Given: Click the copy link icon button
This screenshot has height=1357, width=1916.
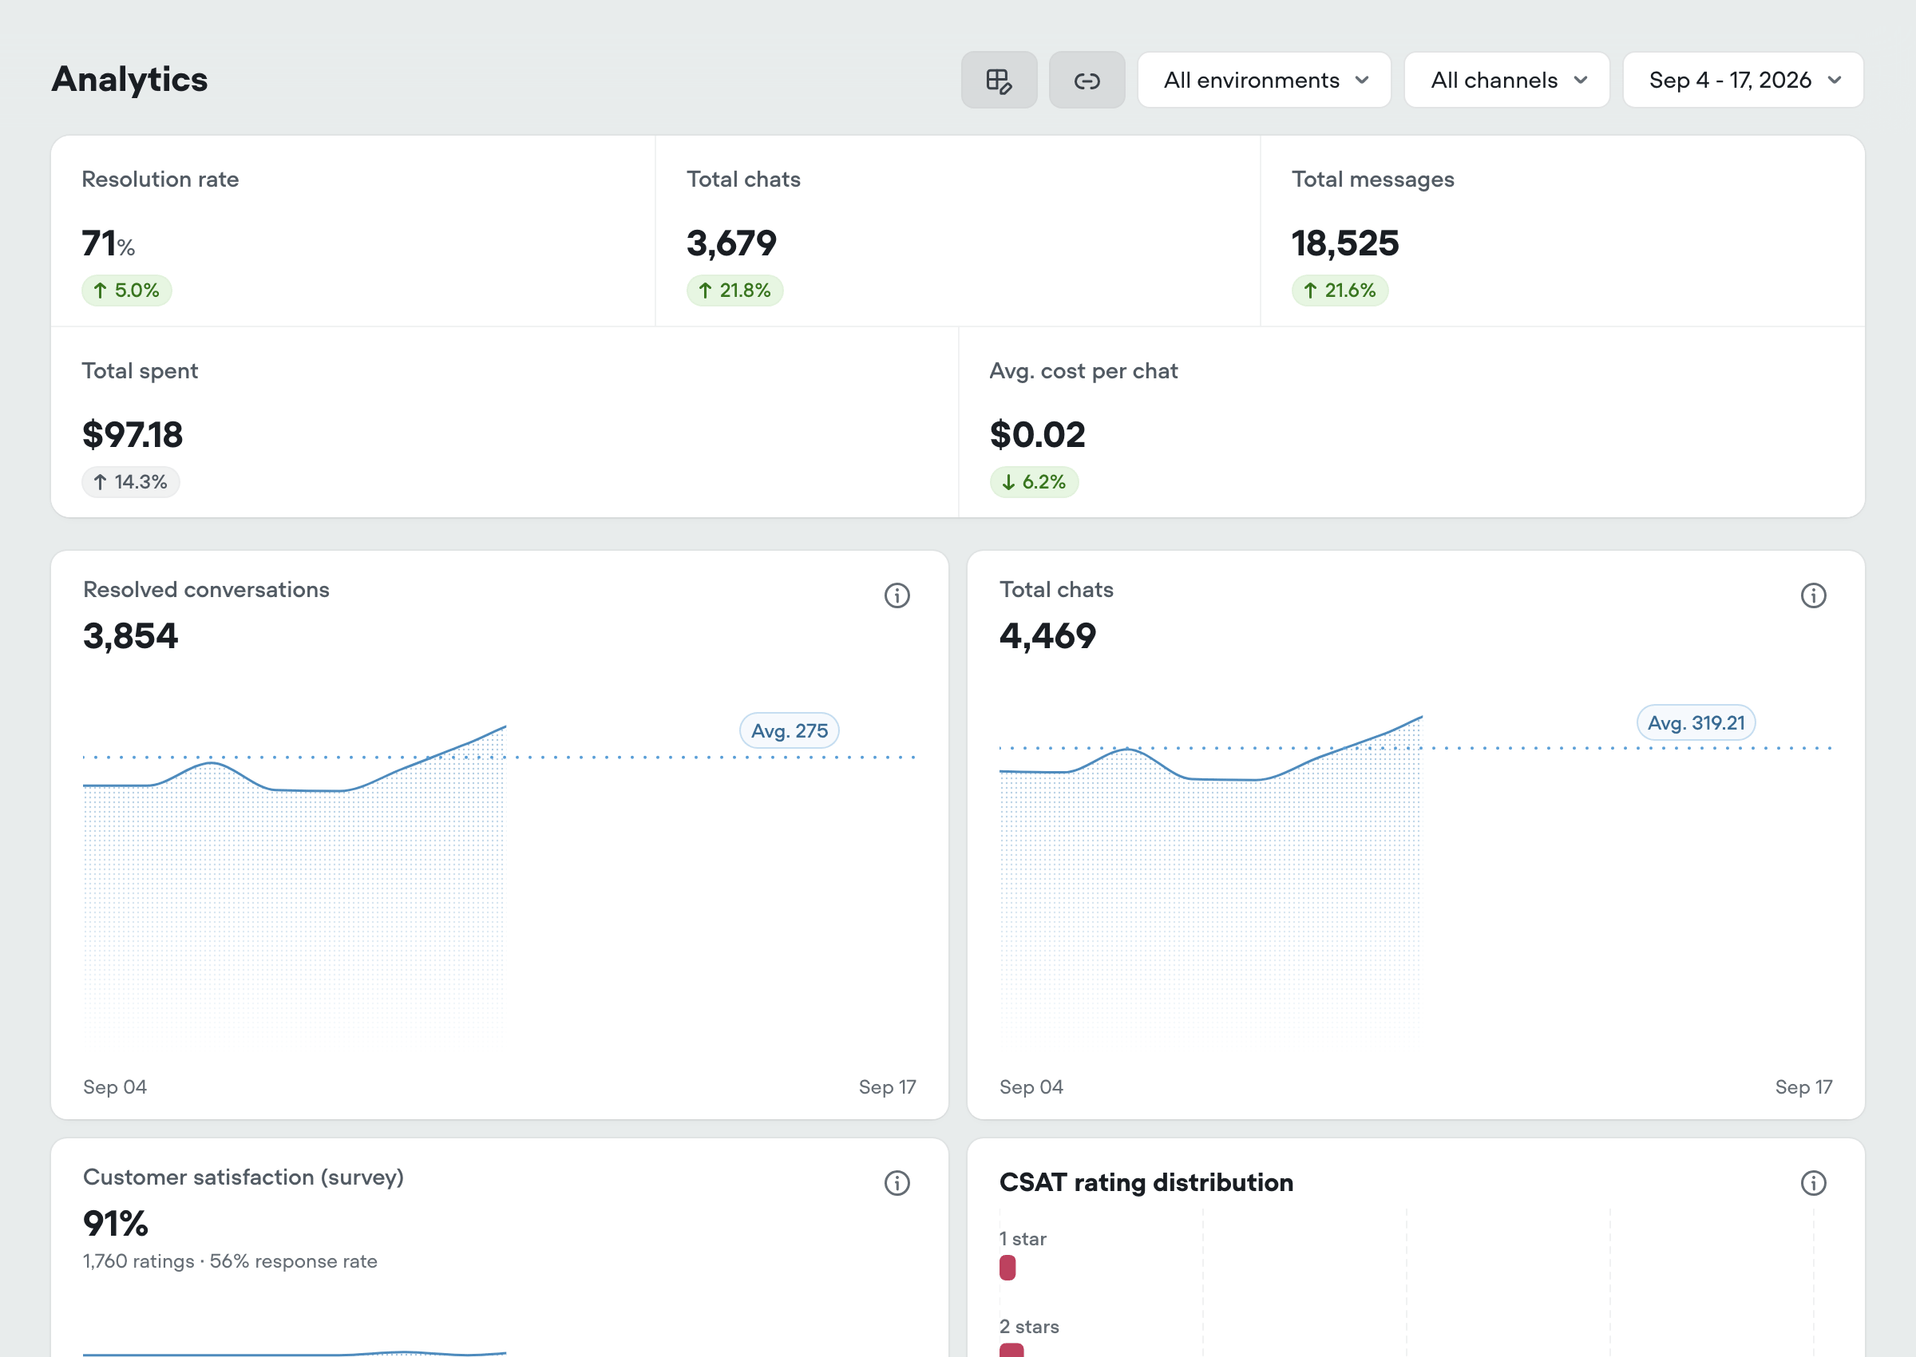Looking at the screenshot, I should (1087, 80).
